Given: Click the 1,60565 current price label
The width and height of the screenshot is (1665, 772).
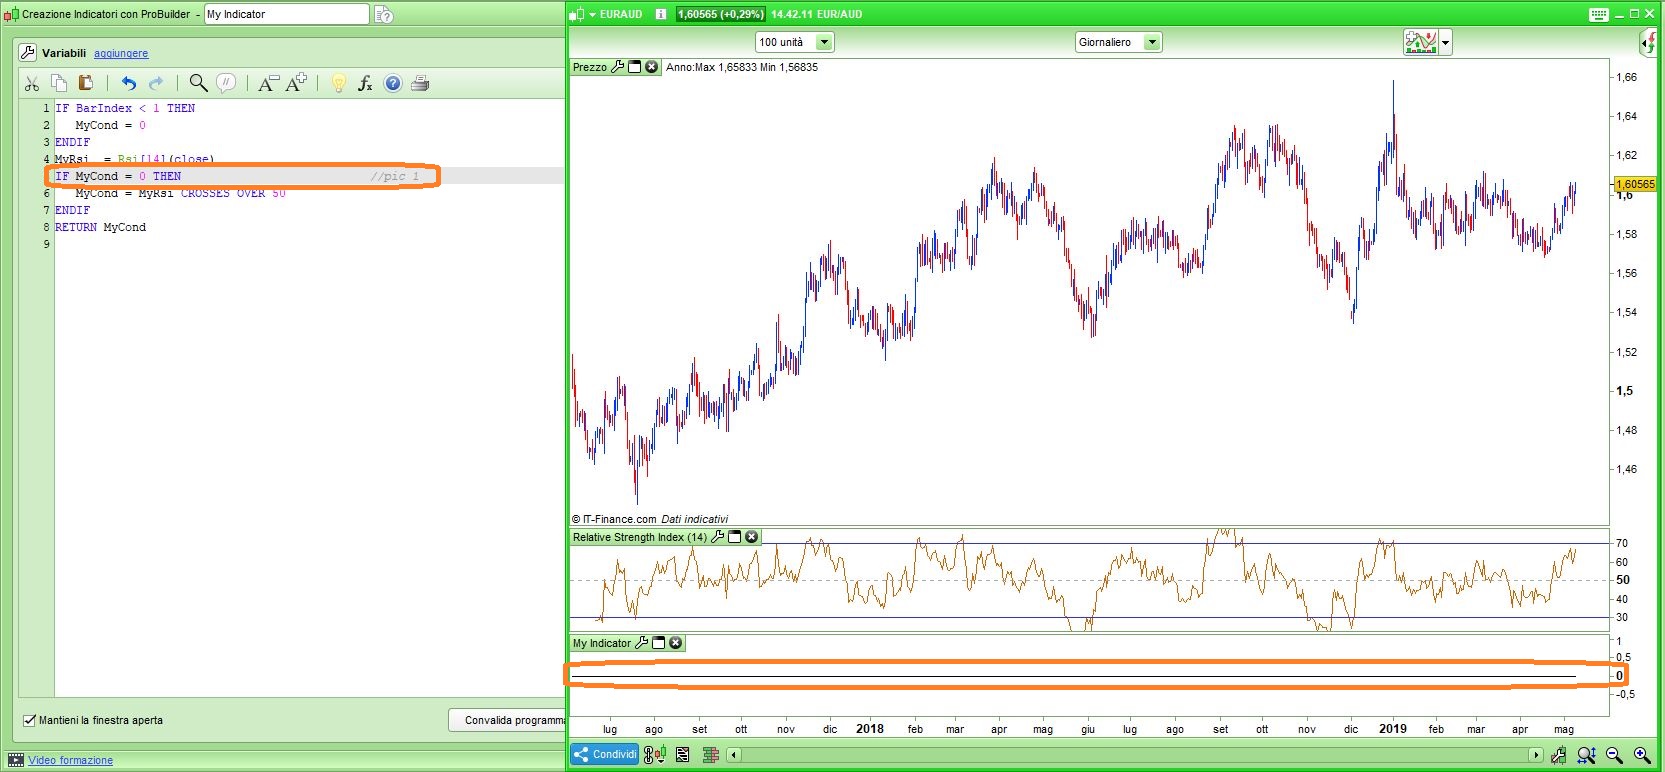Looking at the screenshot, I should 1635,184.
